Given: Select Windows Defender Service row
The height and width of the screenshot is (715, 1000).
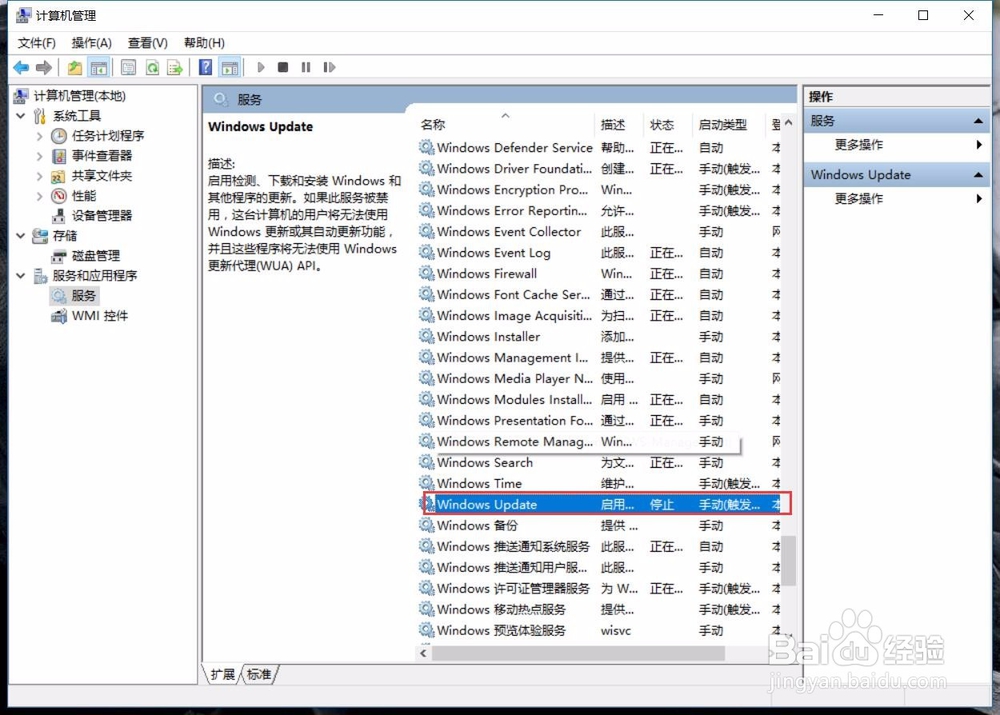Looking at the screenshot, I should (x=599, y=148).
